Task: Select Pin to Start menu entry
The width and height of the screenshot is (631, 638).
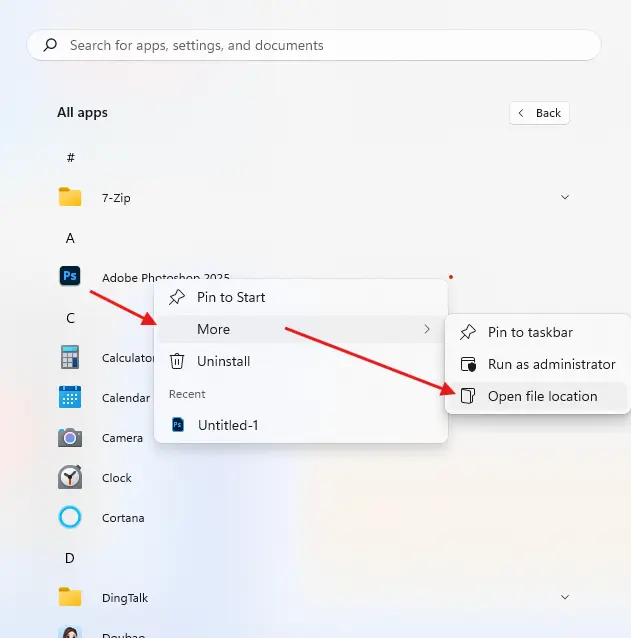Action: (x=231, y=297)
